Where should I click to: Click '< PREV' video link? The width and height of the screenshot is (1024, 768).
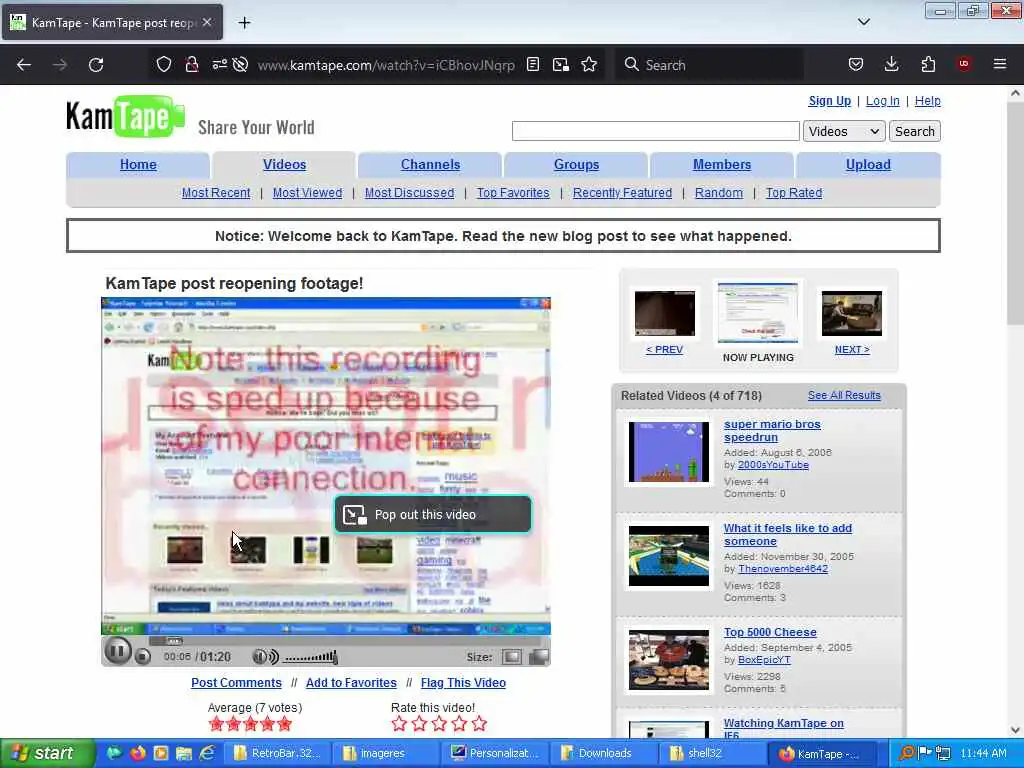(x=664, y=349)
